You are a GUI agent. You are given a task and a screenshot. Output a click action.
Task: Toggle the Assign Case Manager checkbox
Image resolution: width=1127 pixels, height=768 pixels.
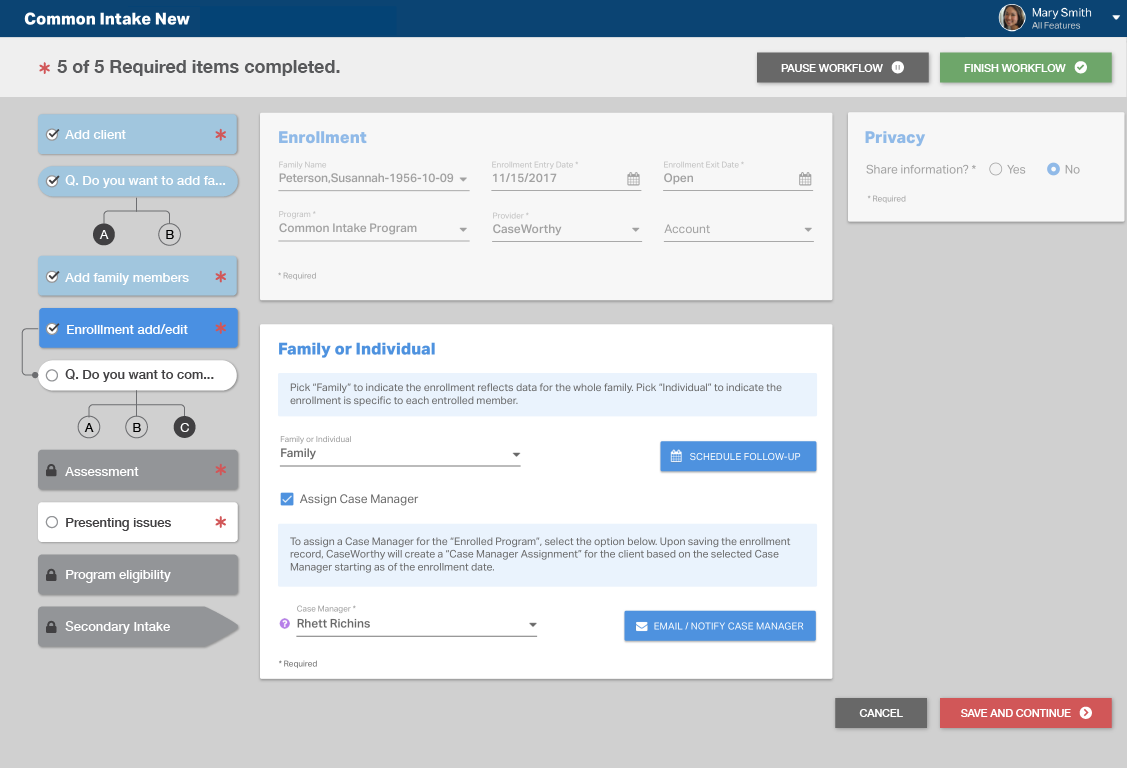(287, 499)
